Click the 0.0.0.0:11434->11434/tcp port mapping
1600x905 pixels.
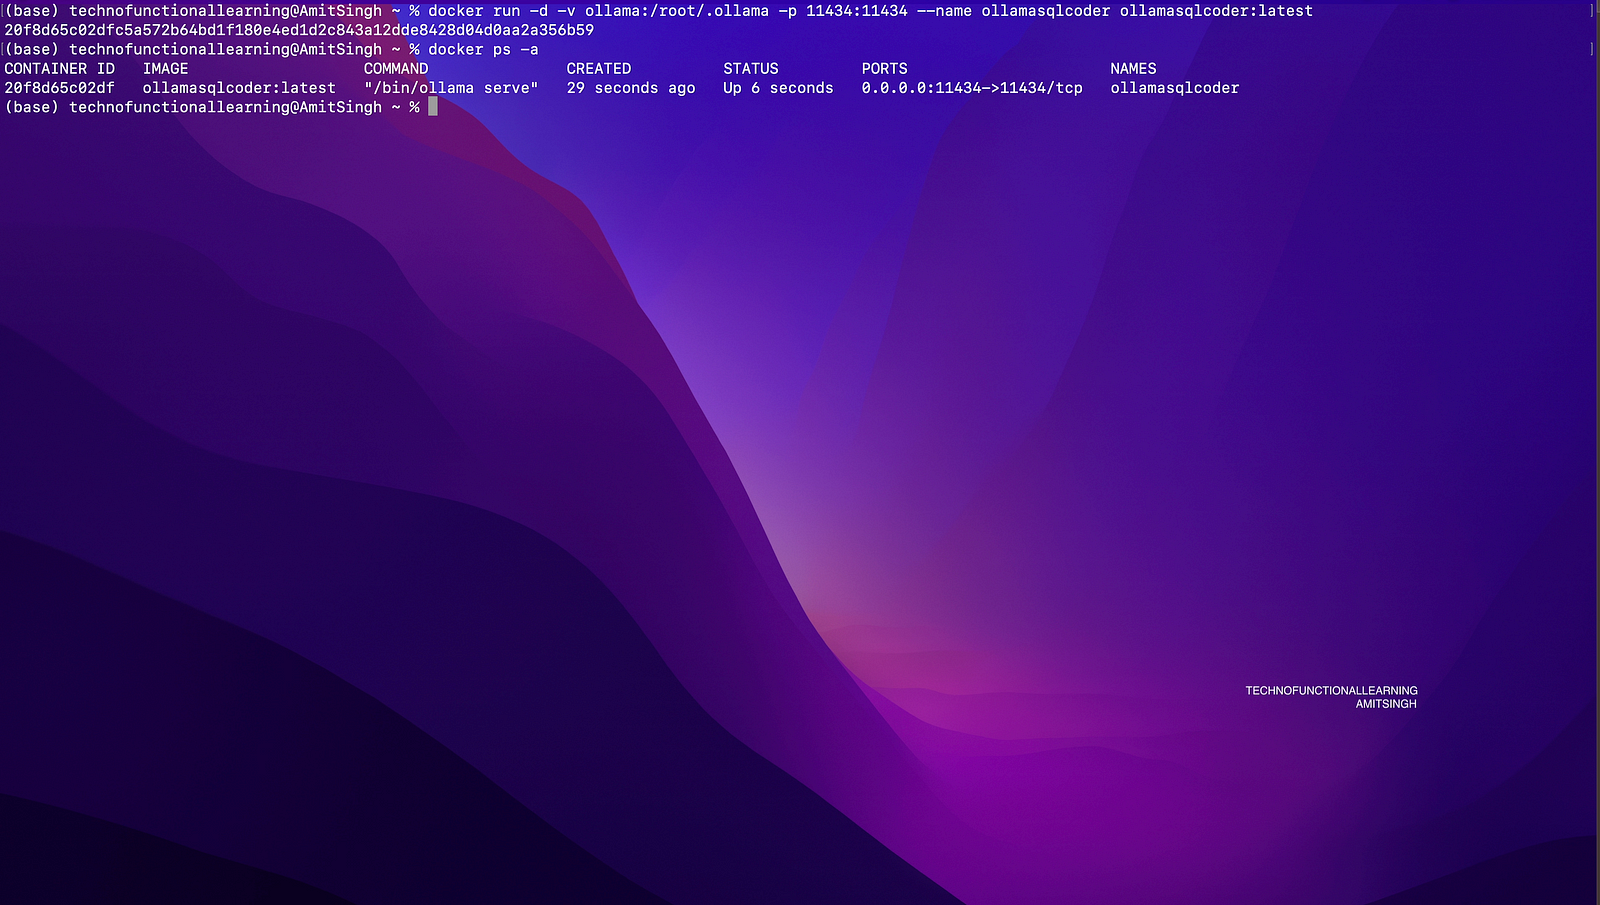pos(972,88)
